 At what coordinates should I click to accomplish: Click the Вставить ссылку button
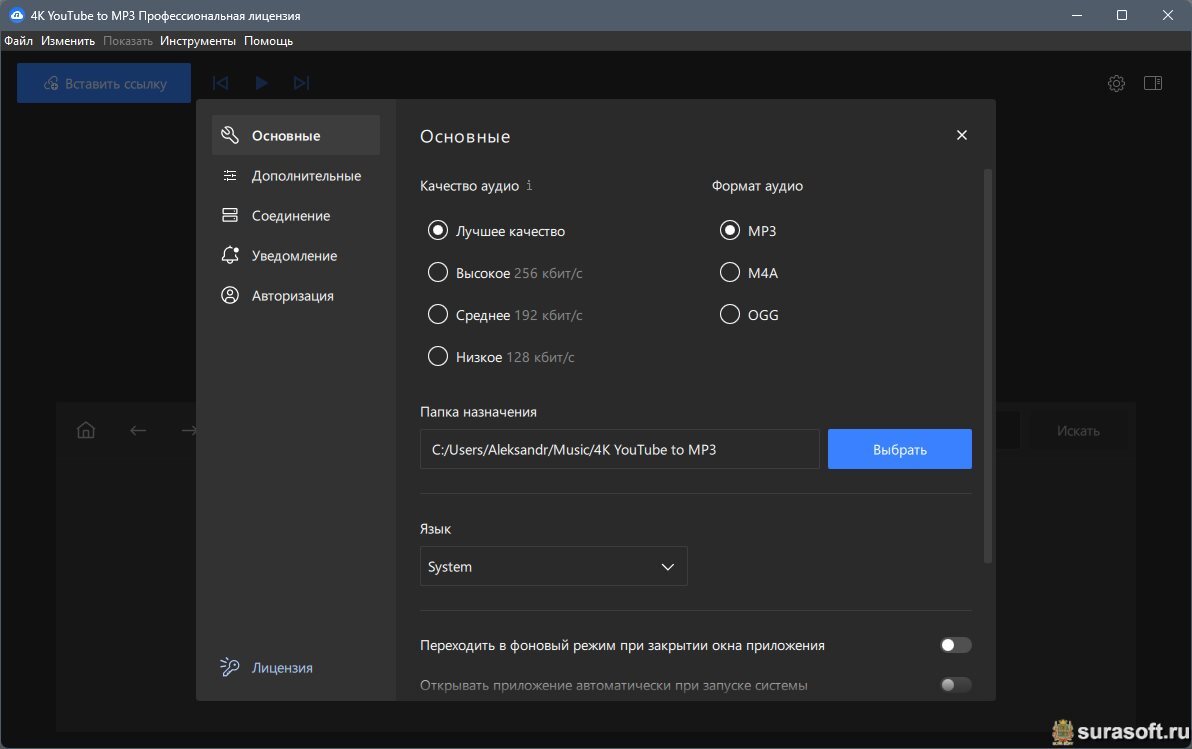(x=104, y=83)
